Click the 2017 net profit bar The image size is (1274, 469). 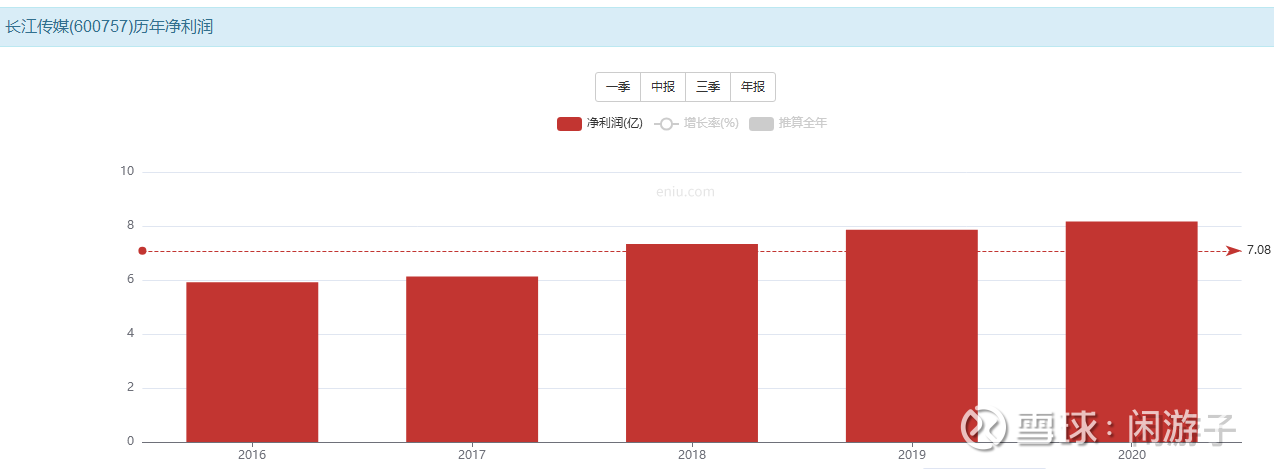point(472,359)
